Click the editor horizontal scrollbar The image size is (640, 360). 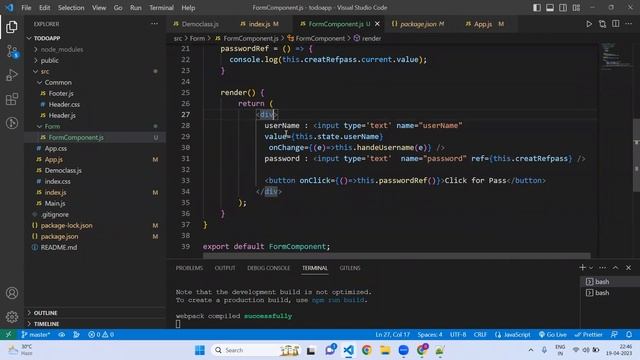[x=396, y=256]
